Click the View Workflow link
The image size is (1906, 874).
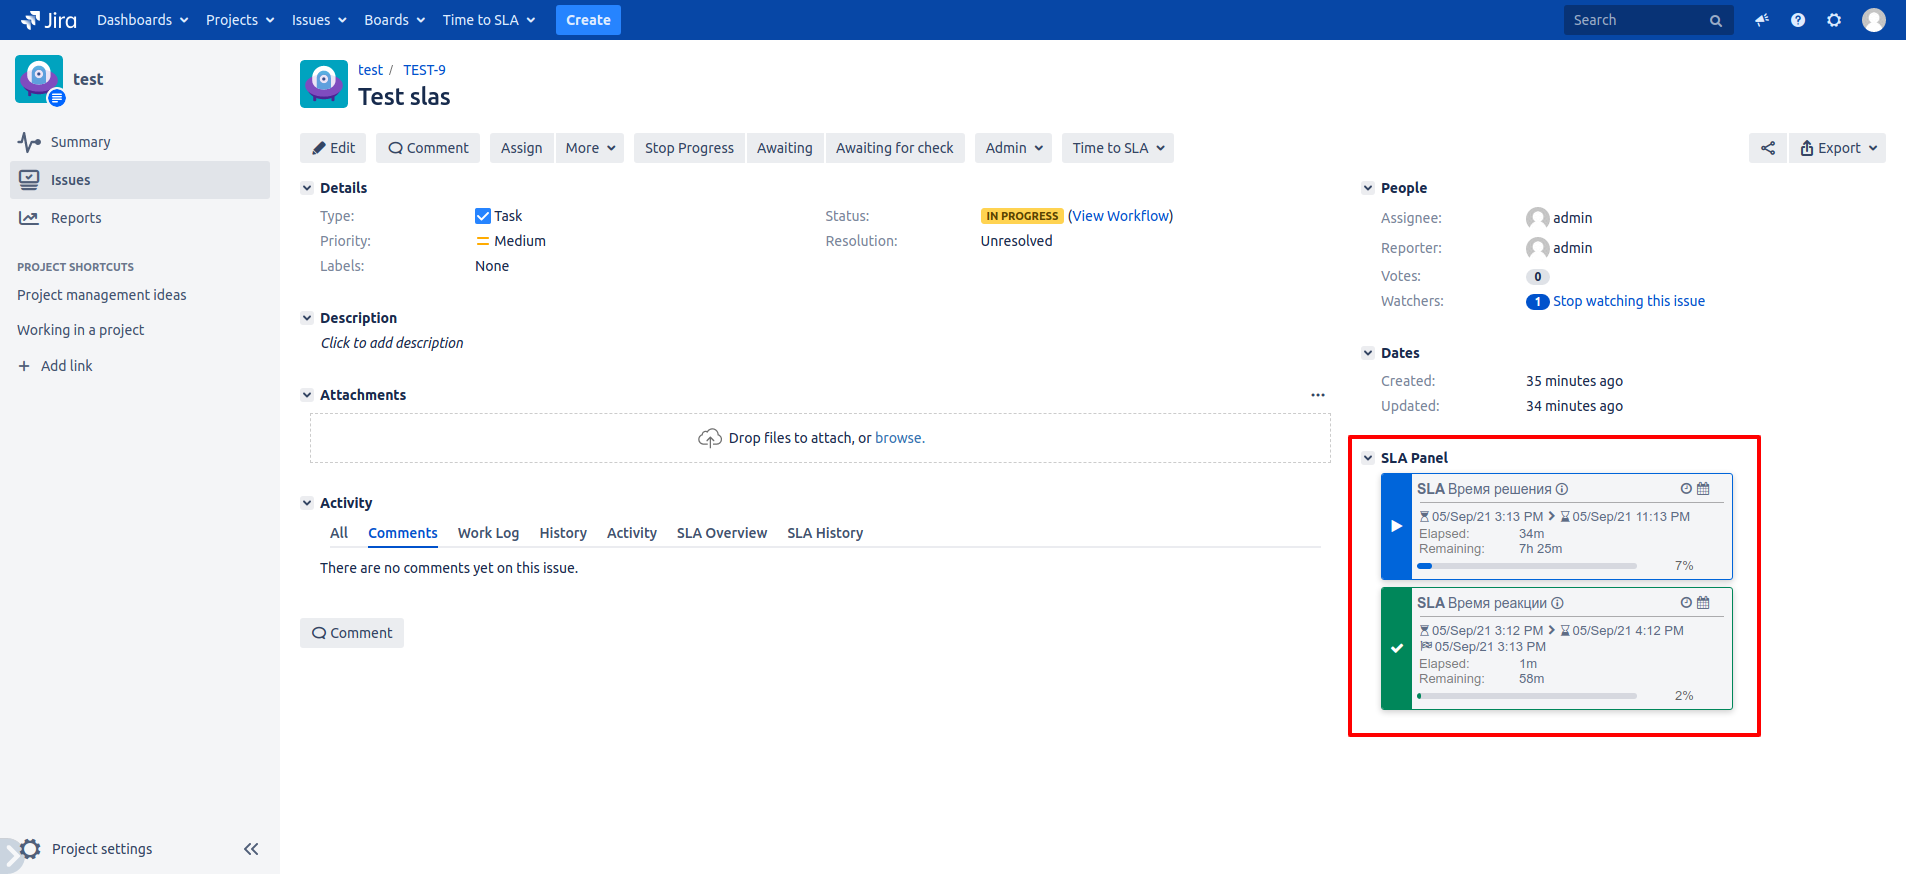pyautogui.click(x=1120, y=216)
